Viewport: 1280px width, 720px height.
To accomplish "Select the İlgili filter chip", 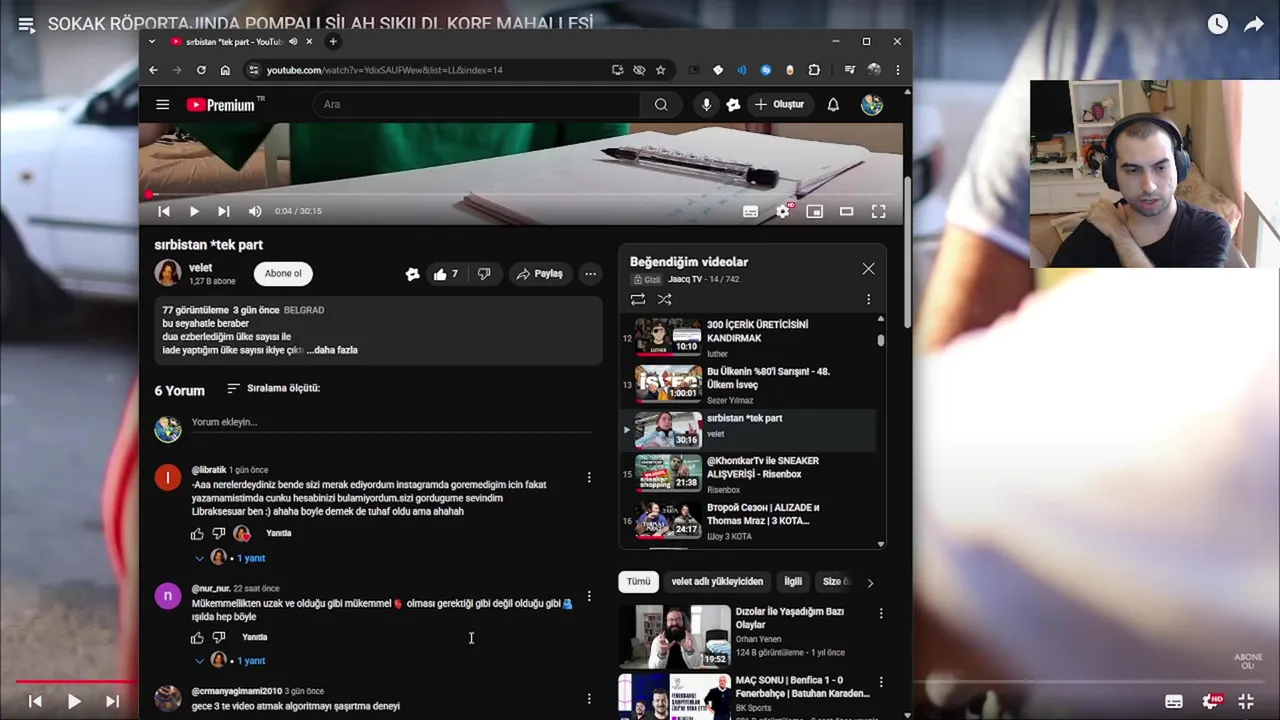I will click(x=793, y=581).
